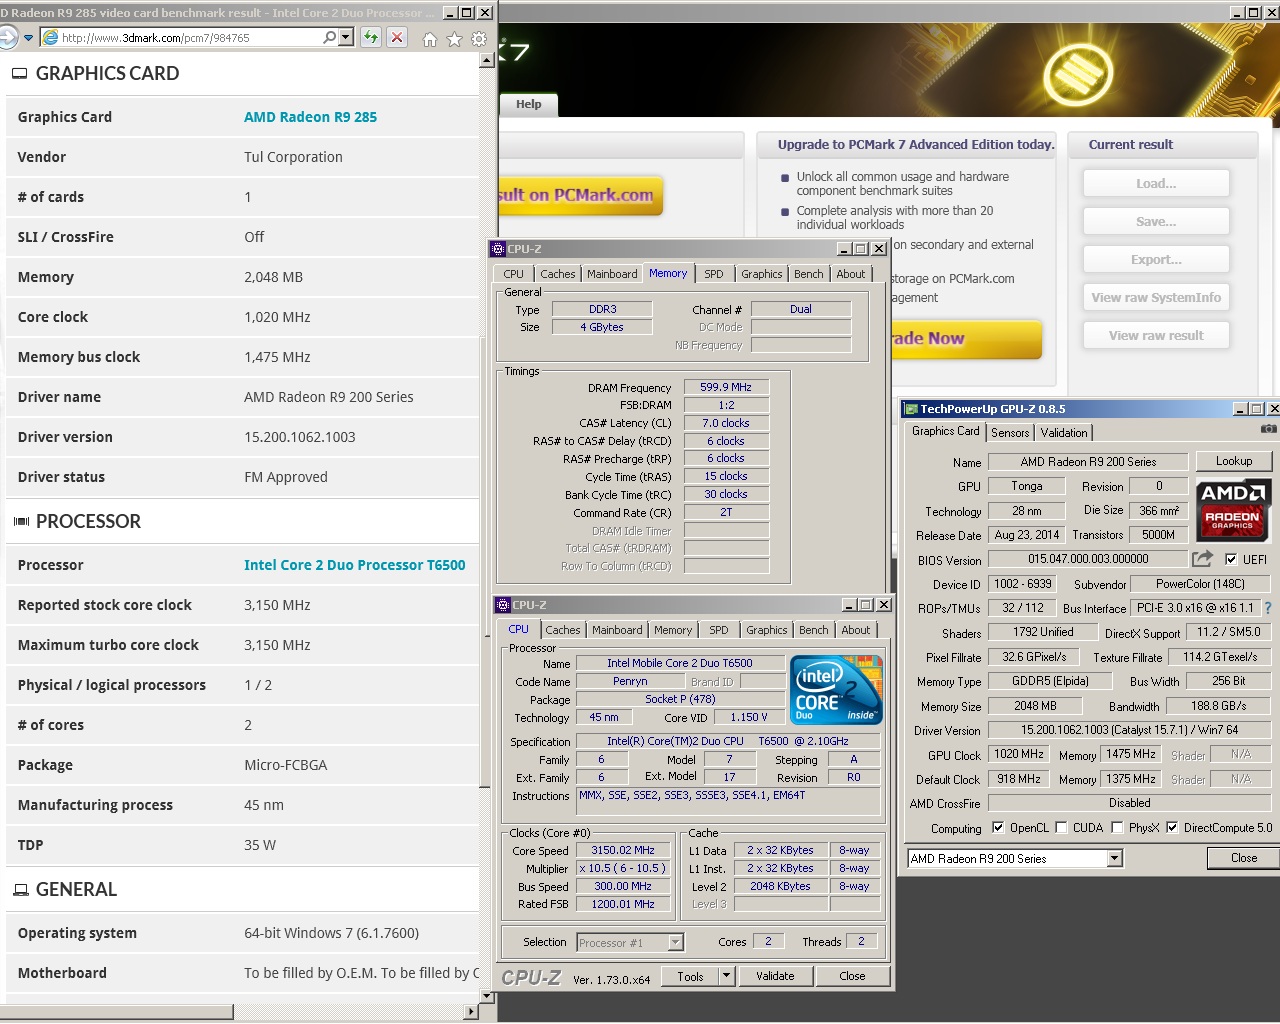Viewport: 1280px width, 1024px height.
Task: Open SPD tab in CPU-Z memory window
Action: tap(714, 274)
